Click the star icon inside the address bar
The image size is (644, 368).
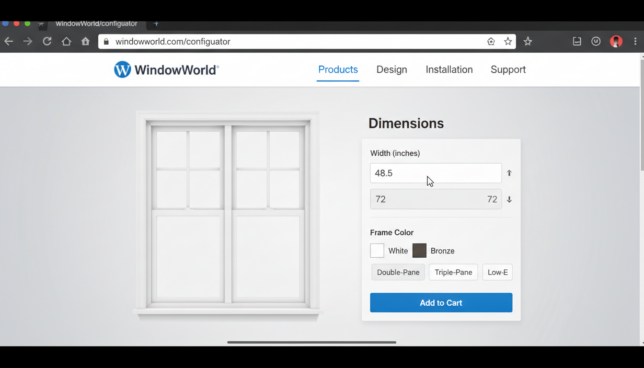508,41
